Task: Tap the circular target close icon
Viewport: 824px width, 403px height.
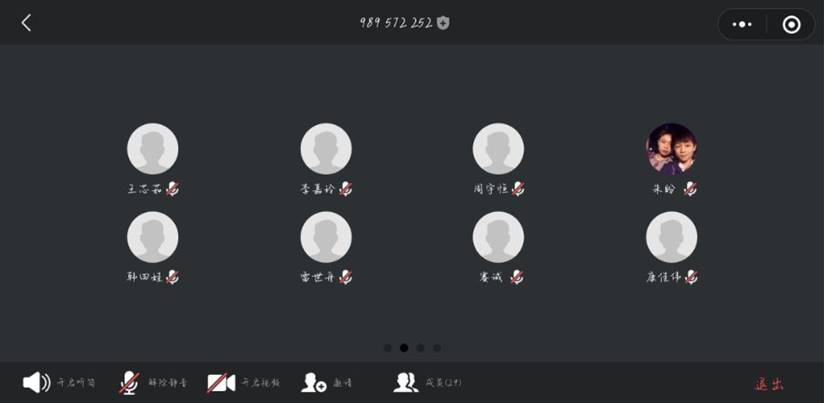Action: (791, 24)
